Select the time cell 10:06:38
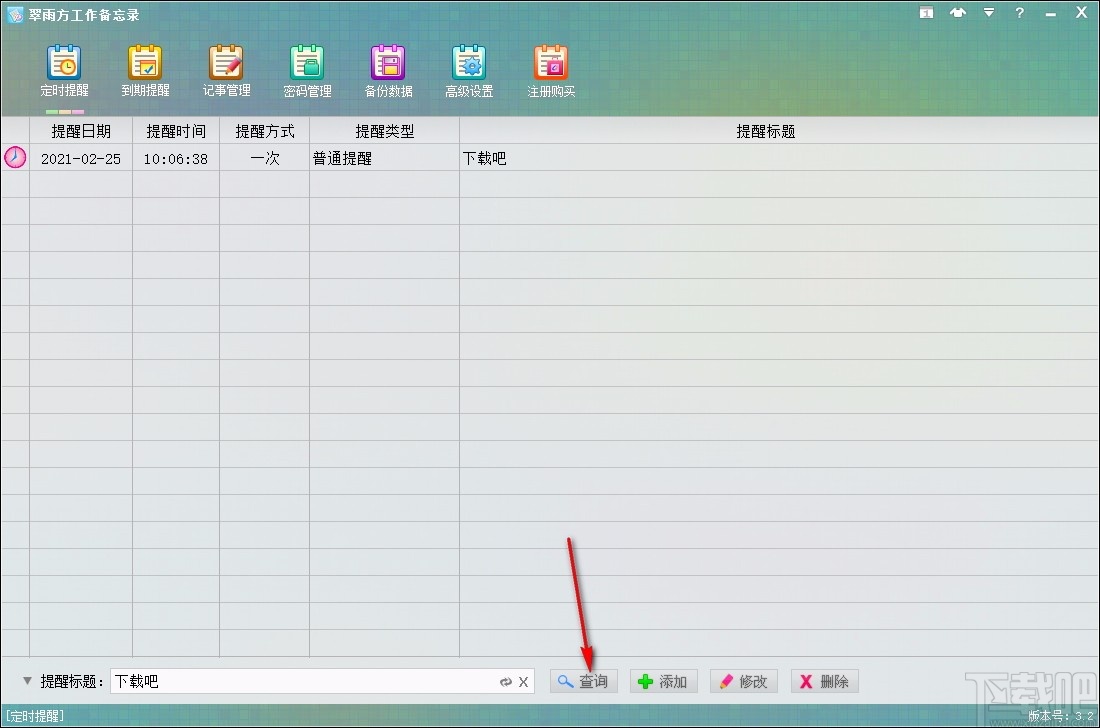This screenshot has width=1100, height=728. click(175, 159)
